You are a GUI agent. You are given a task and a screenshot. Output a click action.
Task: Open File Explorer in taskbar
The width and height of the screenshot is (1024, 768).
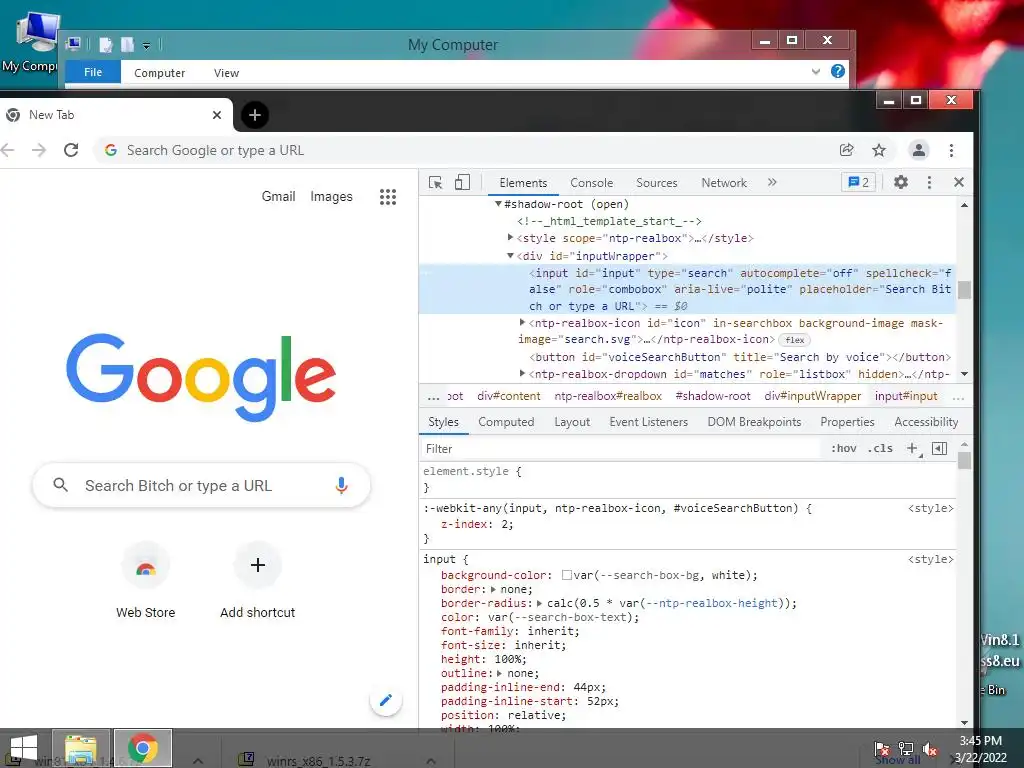pos(81,748)
